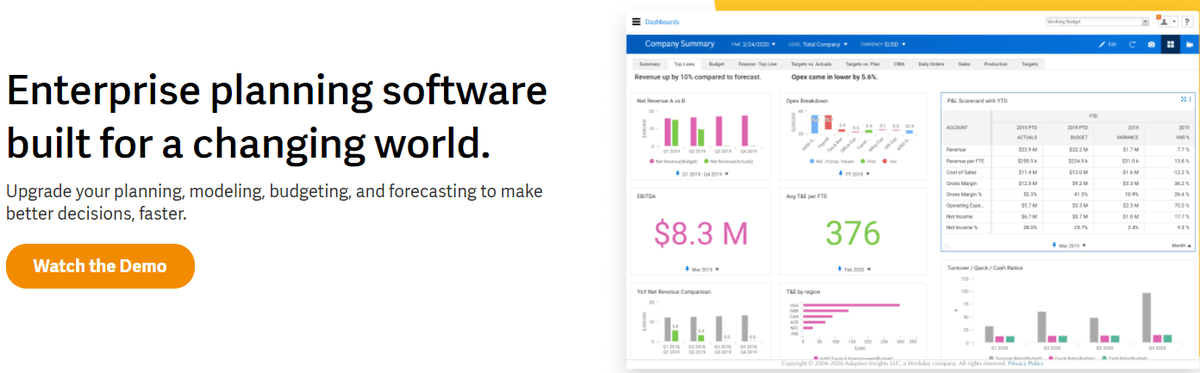
Task: Take a dashboard snapshot with camera icon
Action: click(1151, 44)
